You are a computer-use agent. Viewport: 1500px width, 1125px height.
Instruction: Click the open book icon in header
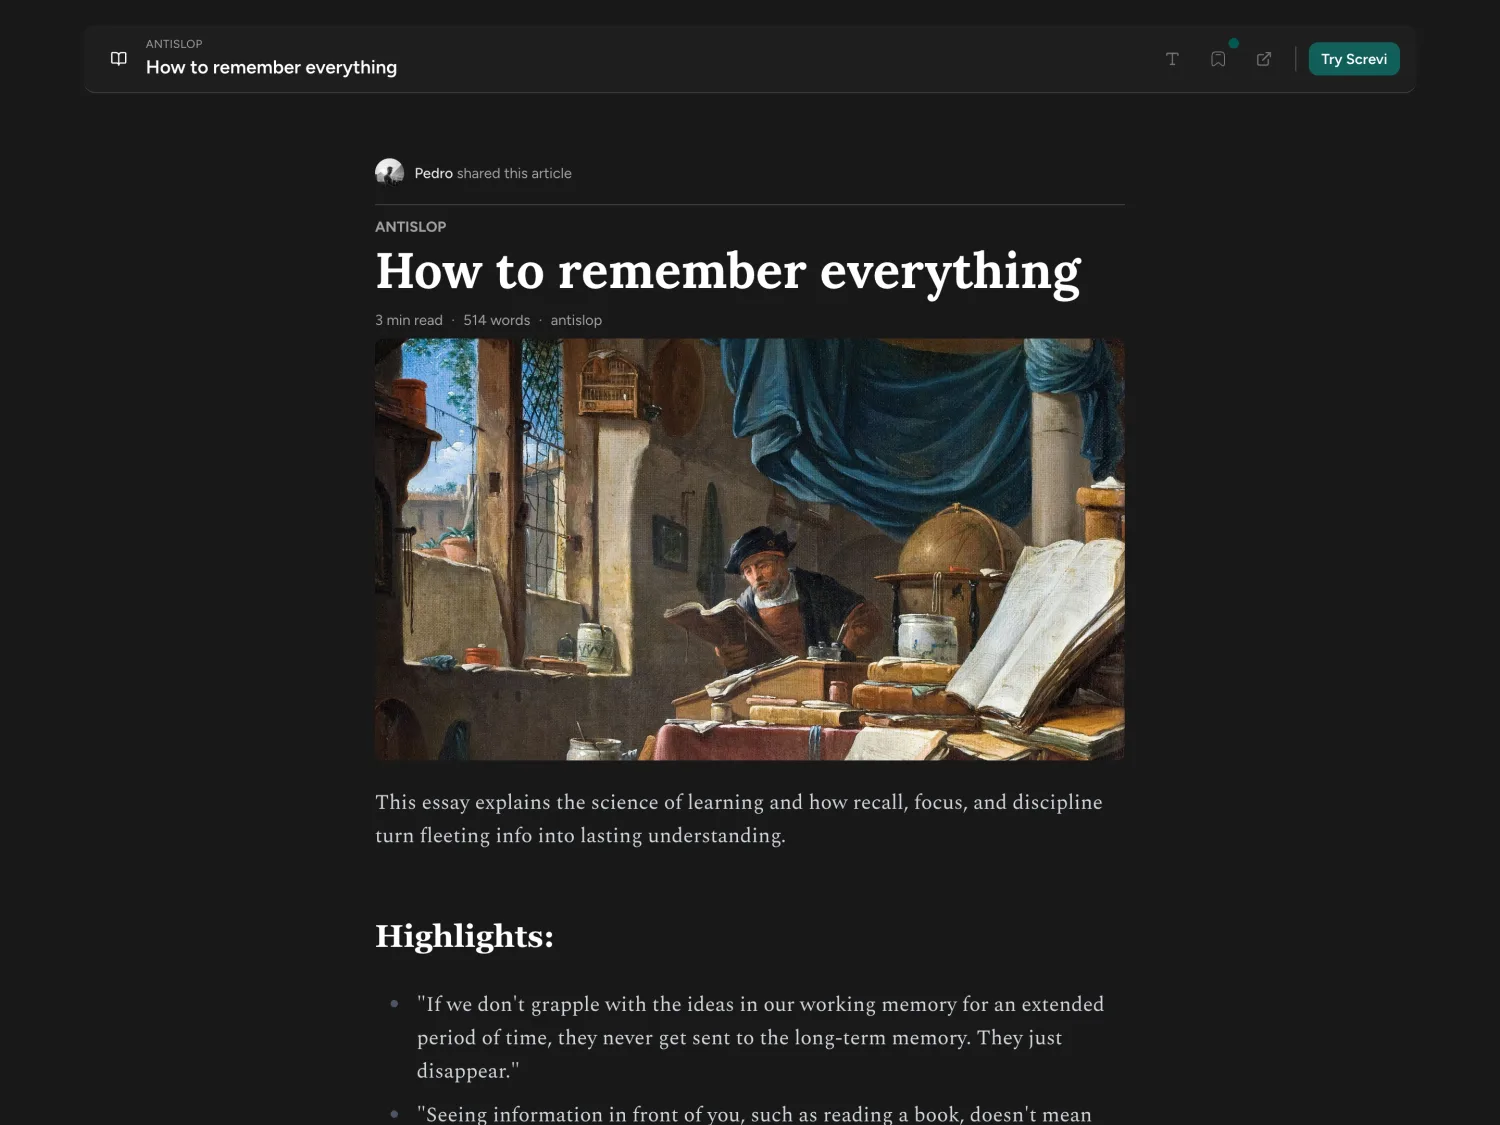[118, 59]
